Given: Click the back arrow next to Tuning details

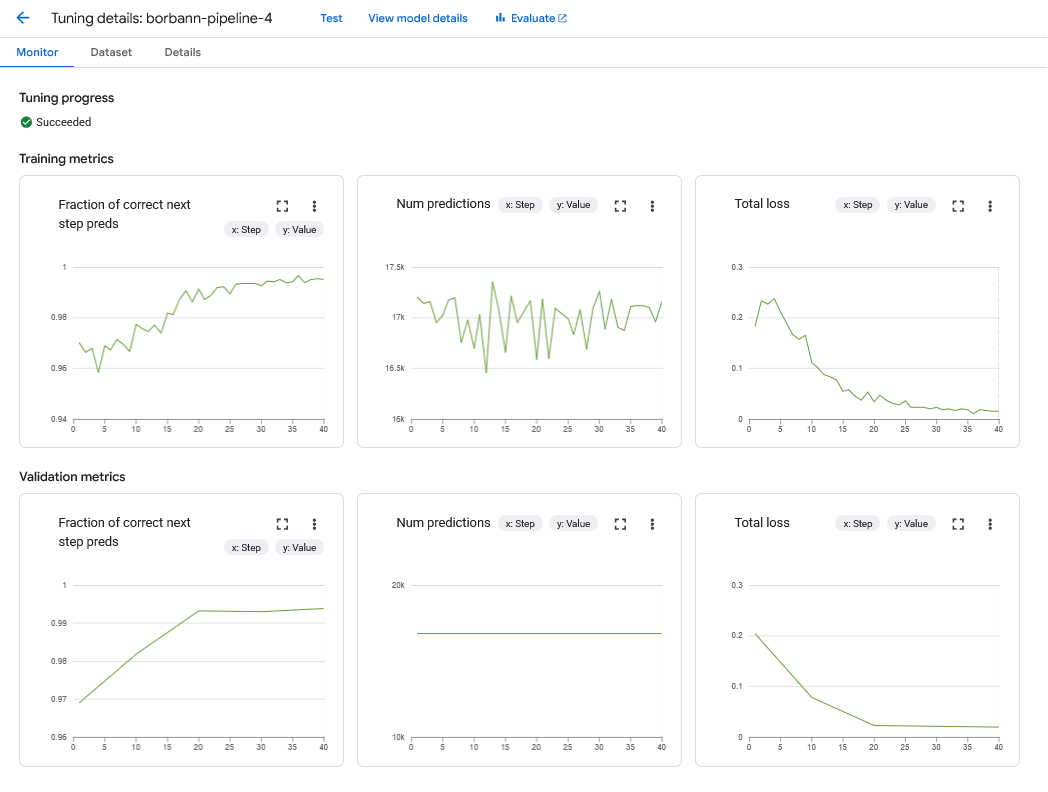Looking at the screenshot, I should coord(22,17).
